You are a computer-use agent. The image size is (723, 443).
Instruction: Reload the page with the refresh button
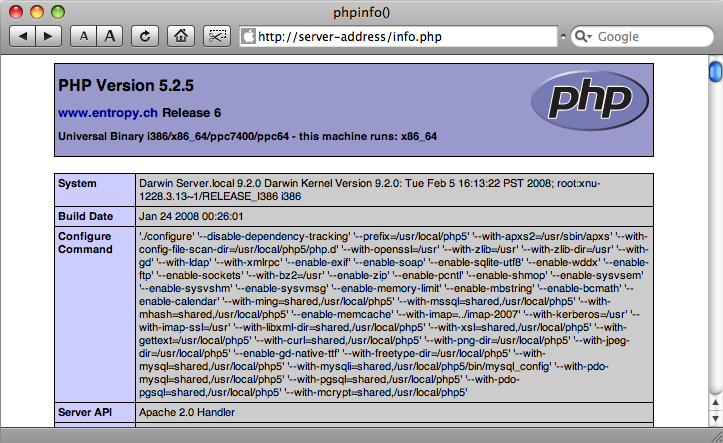pos(146,37)
